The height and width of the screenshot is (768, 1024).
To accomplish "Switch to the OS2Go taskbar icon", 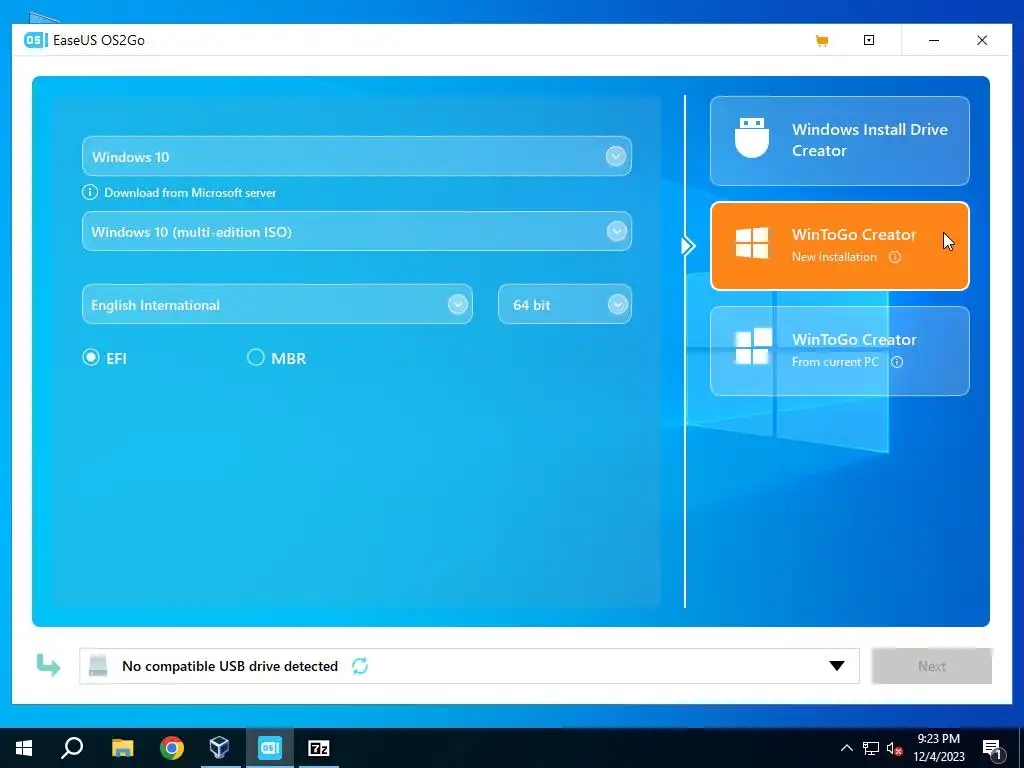I will coord(270,748).
